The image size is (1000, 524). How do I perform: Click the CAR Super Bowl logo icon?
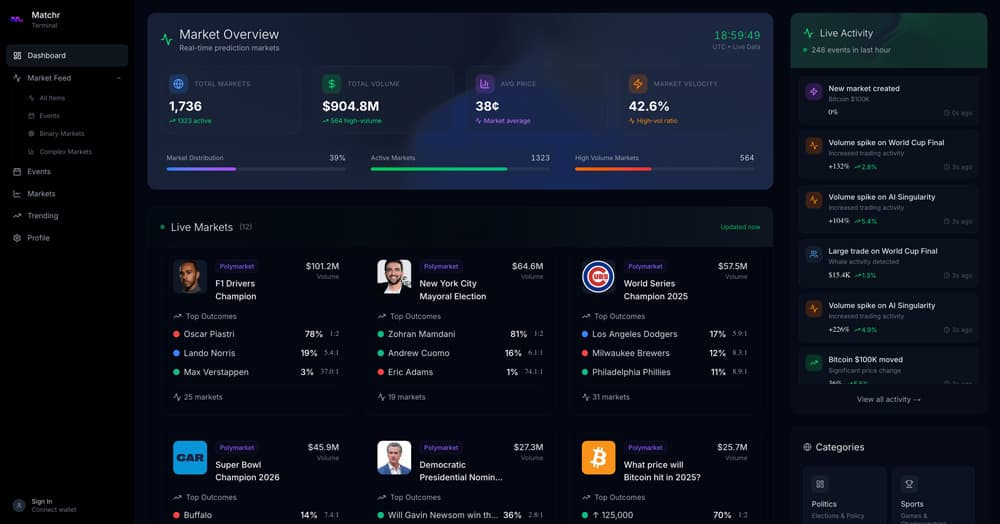click(190, 458)
